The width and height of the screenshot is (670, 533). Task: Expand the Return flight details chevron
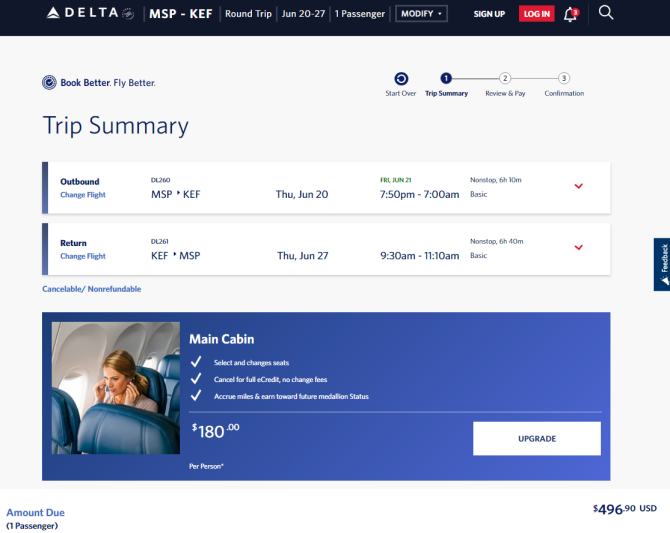(579, 247)
